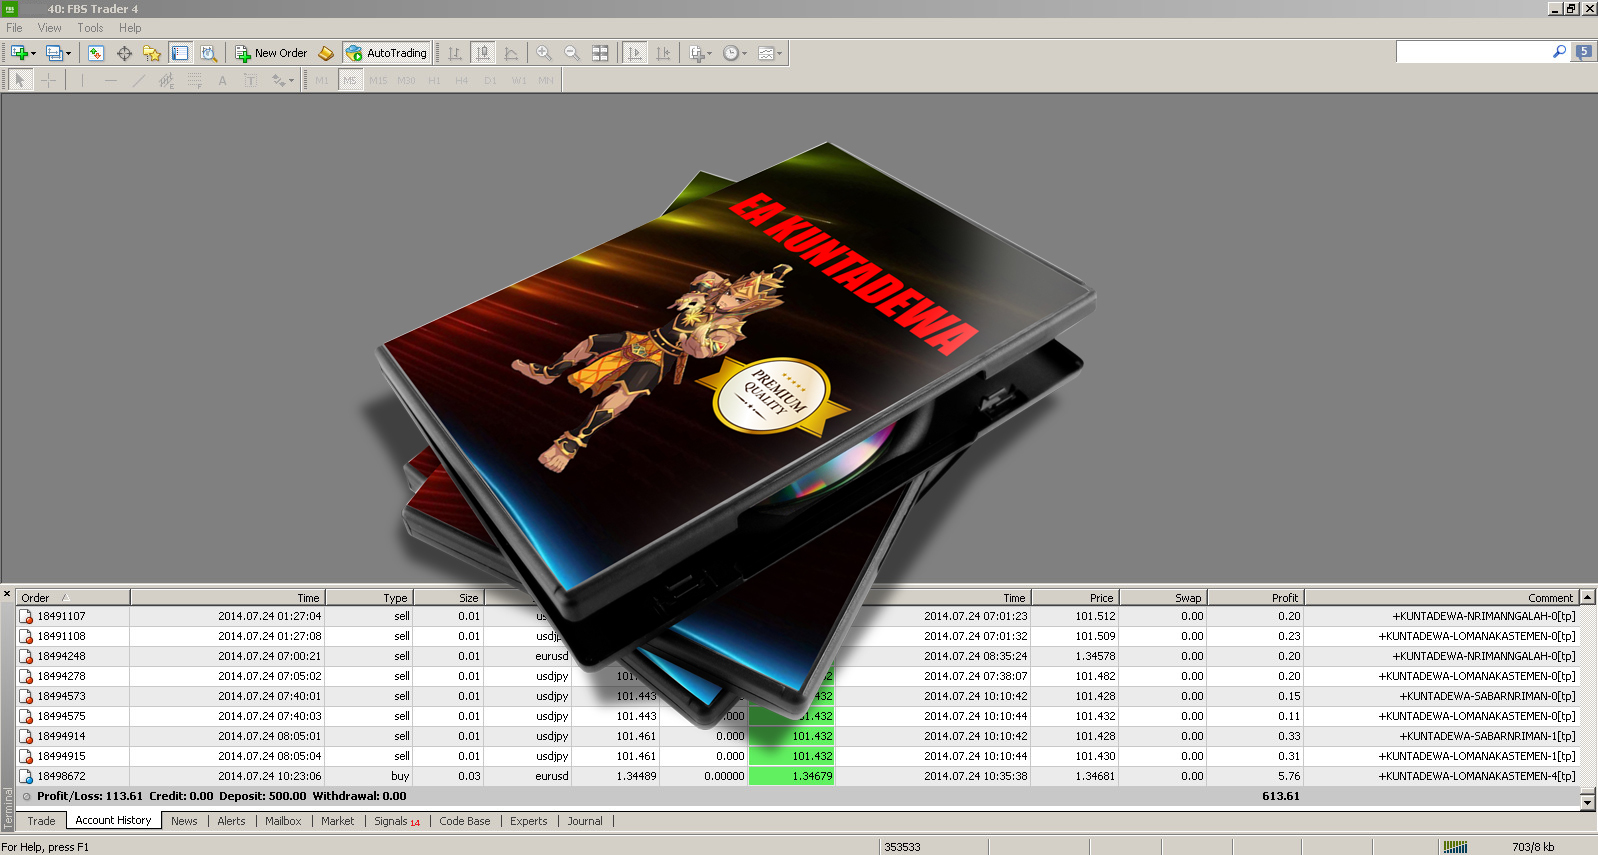Click the Tile Windows icon

pos(600,53)
